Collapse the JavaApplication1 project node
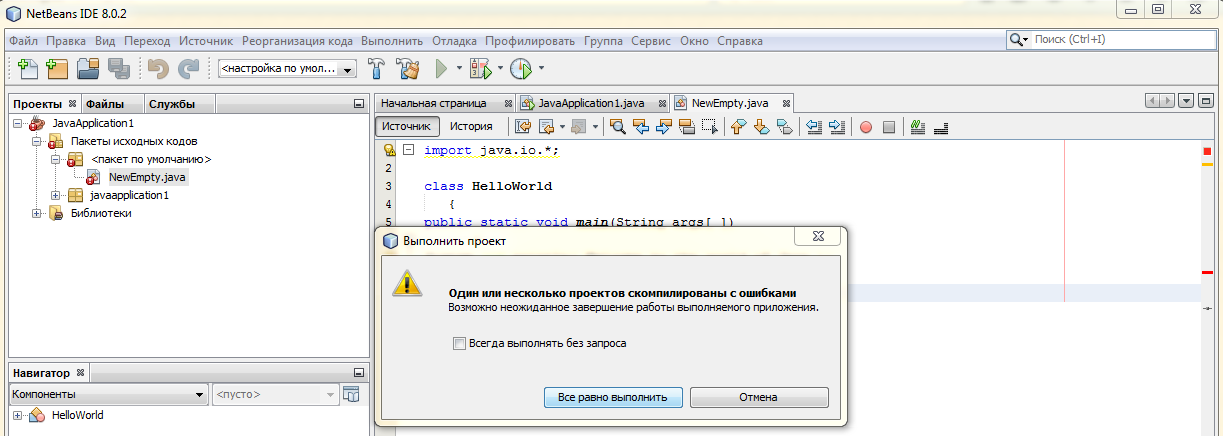The width and height of the screenshot is (1223, 436). pyautogui.click(x=18, y=123)
